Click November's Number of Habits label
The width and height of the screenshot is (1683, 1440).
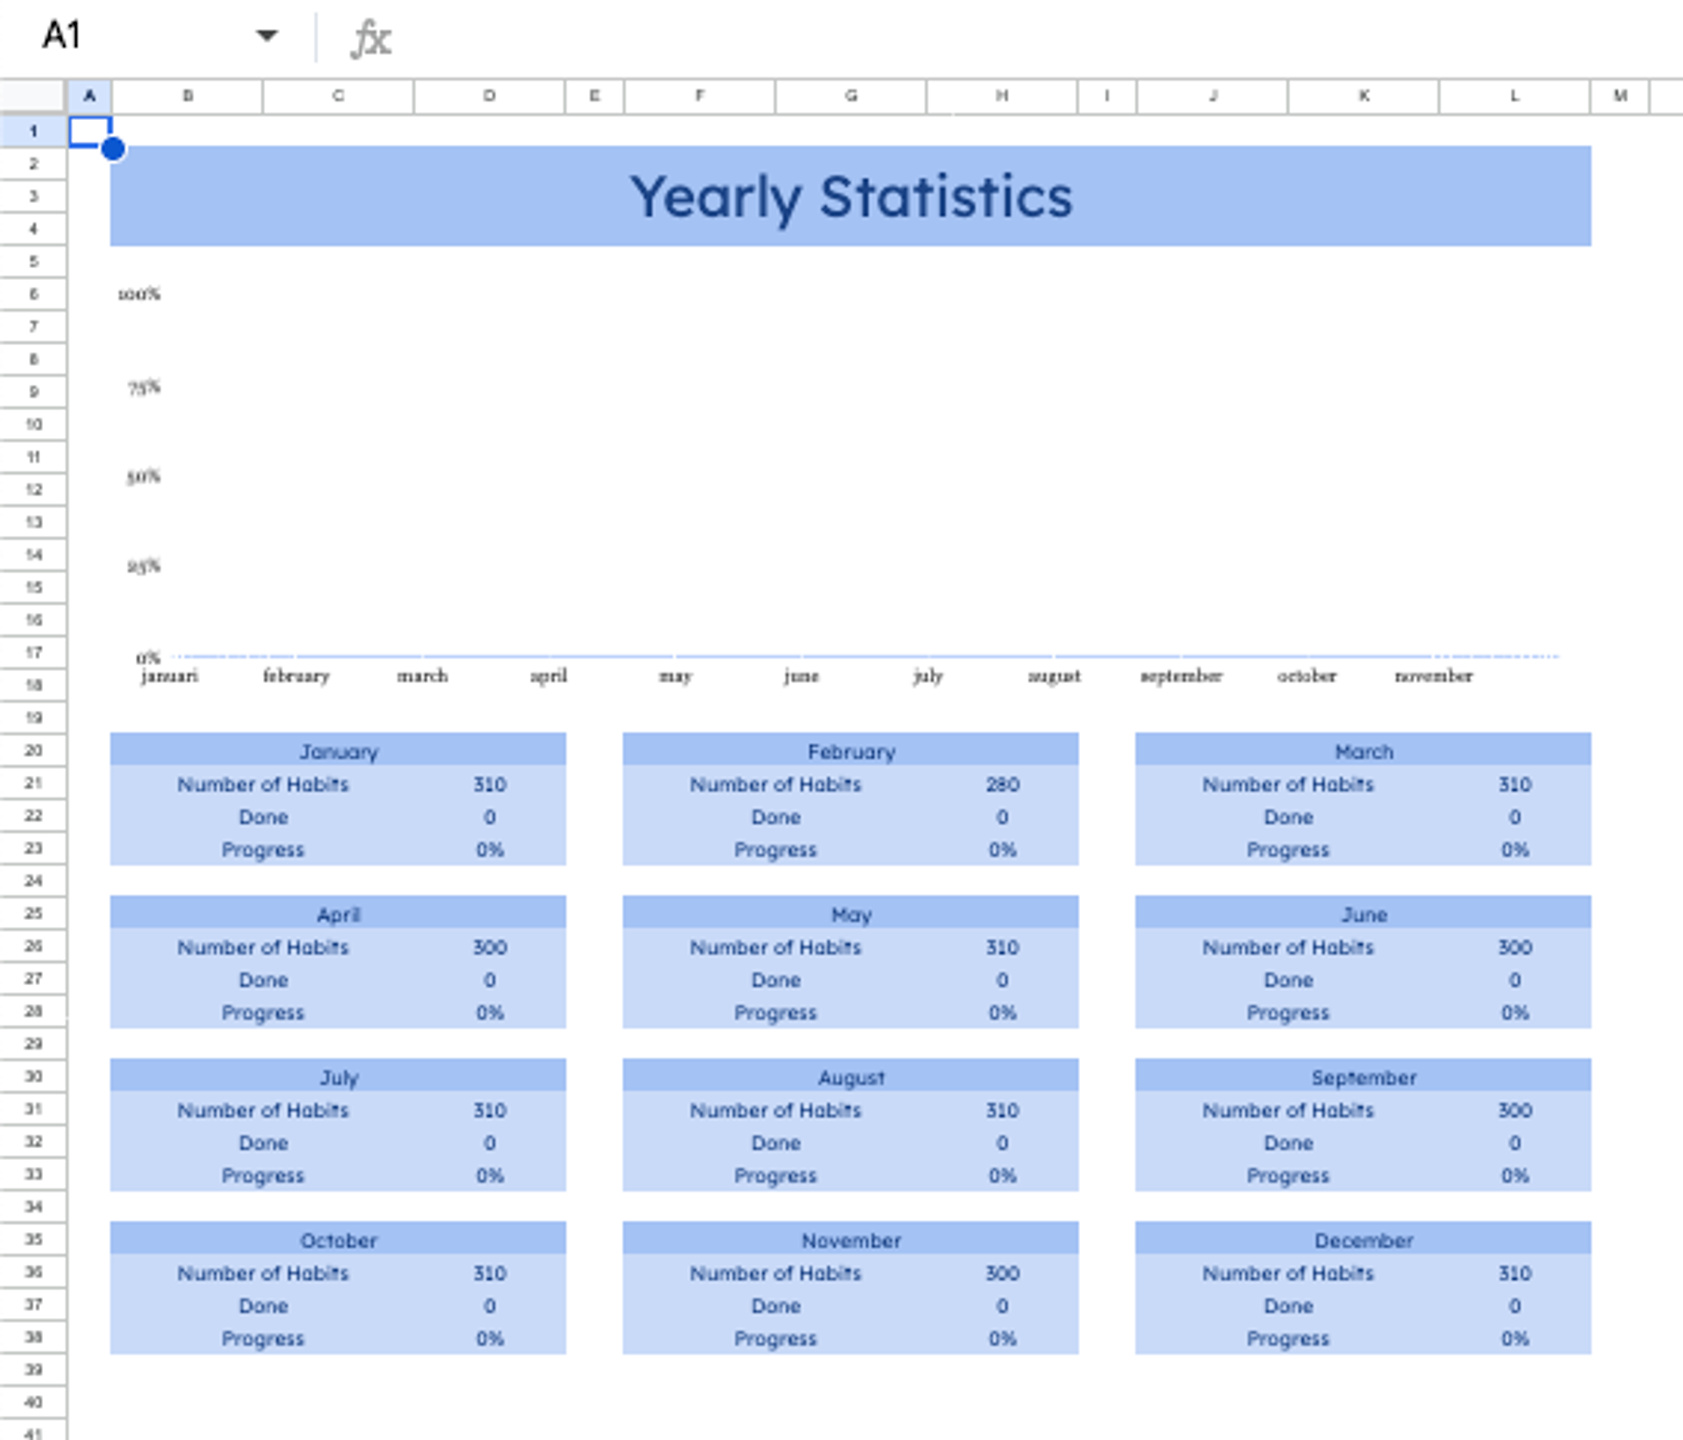[x=775, y=1273]
